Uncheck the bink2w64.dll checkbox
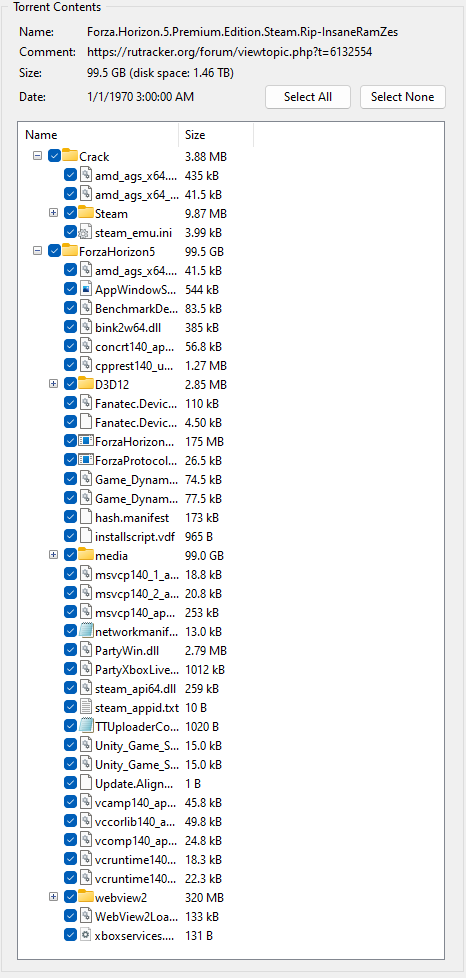Image resolution: width=466 pixels, height=978 pixels. [70, 327]
